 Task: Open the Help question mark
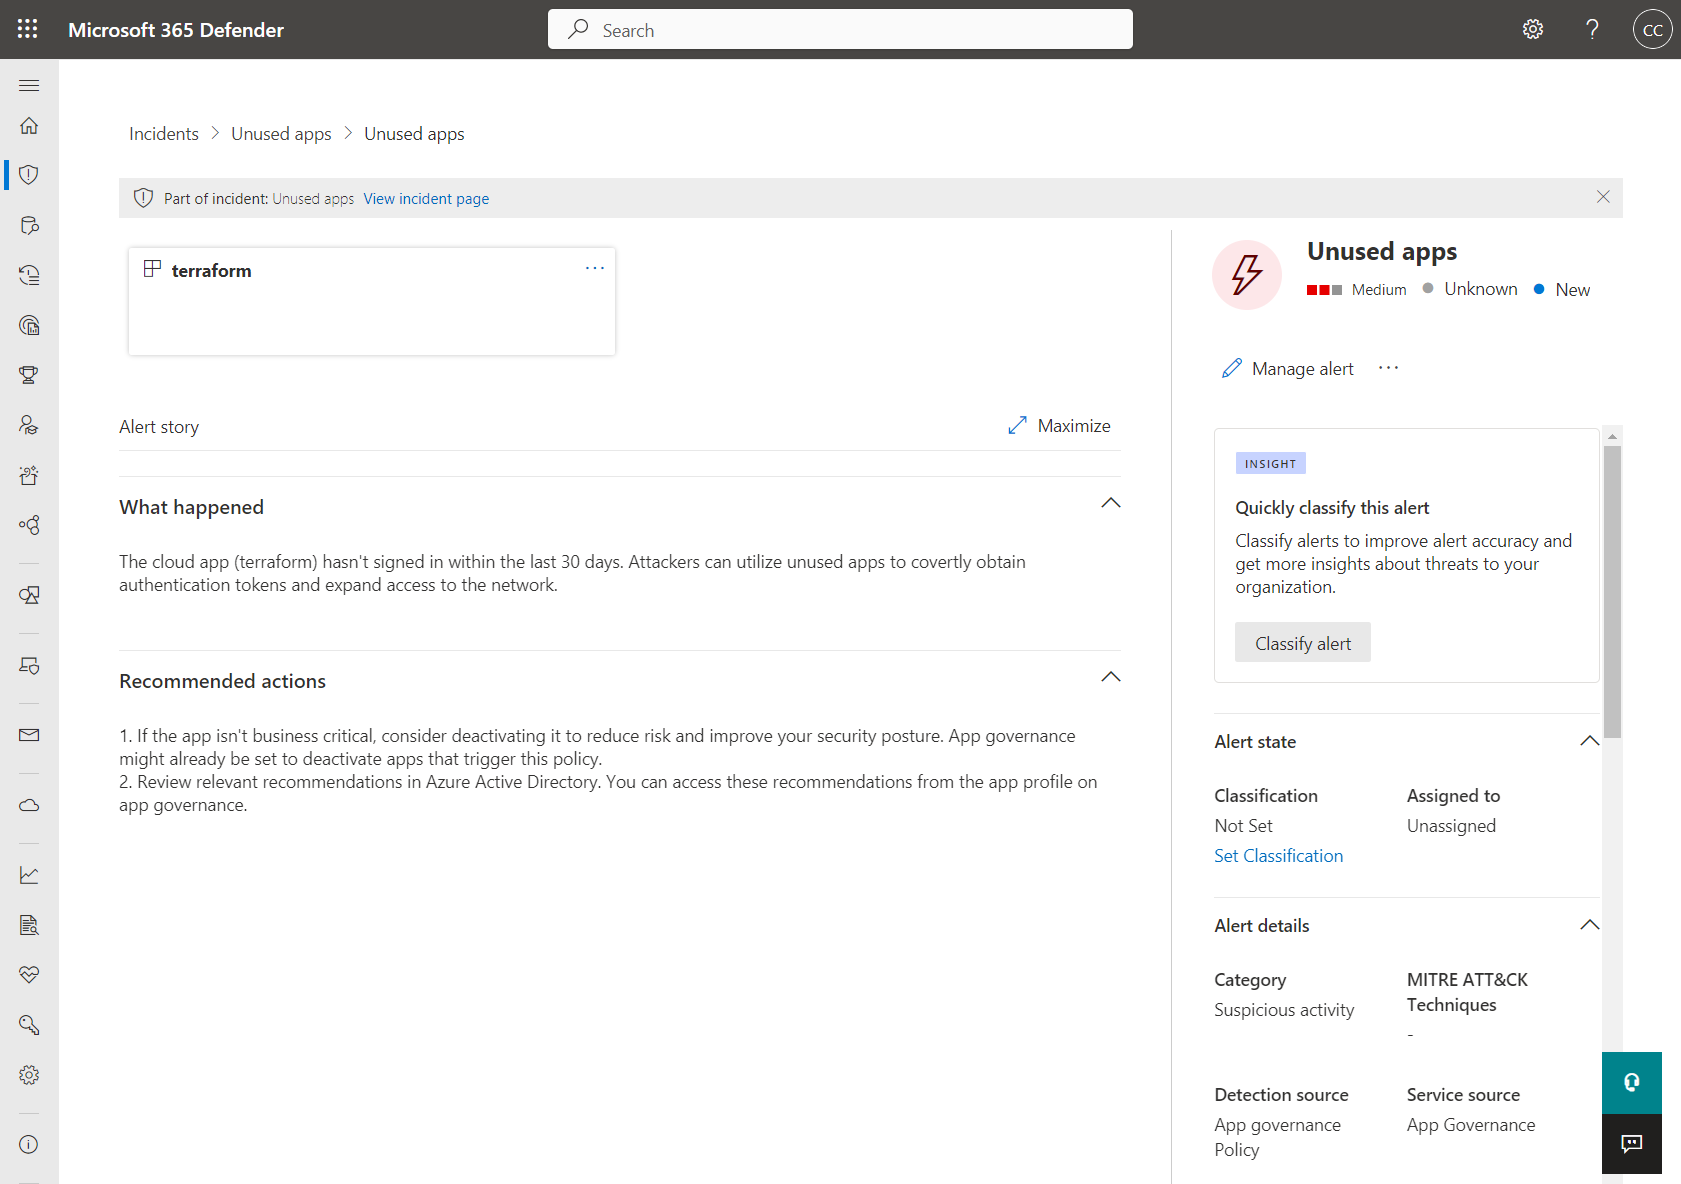pos(1592,29)
